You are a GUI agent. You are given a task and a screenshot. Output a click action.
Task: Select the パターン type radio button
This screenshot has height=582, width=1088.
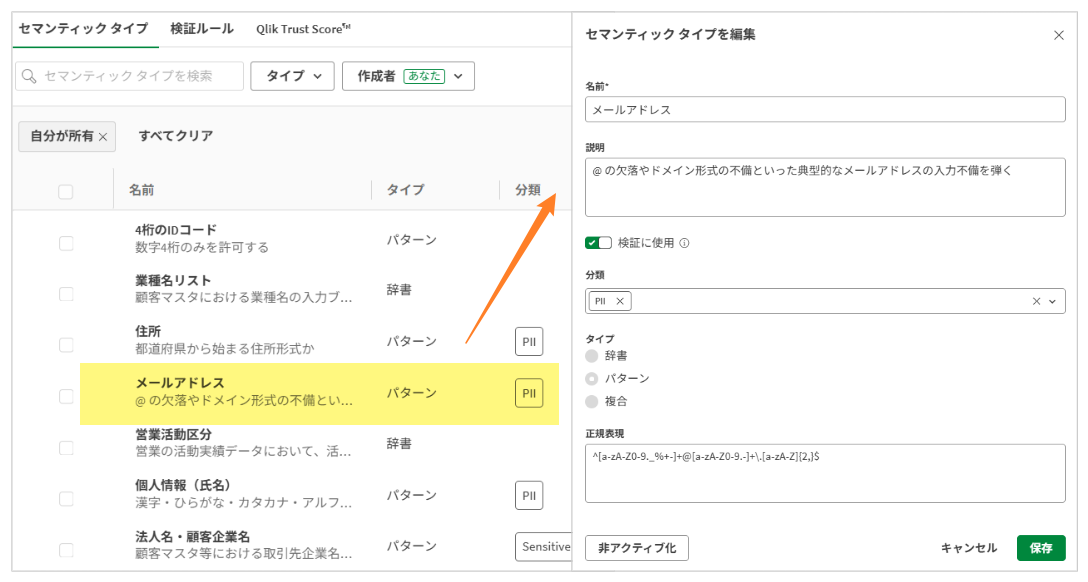click(591, 379)
